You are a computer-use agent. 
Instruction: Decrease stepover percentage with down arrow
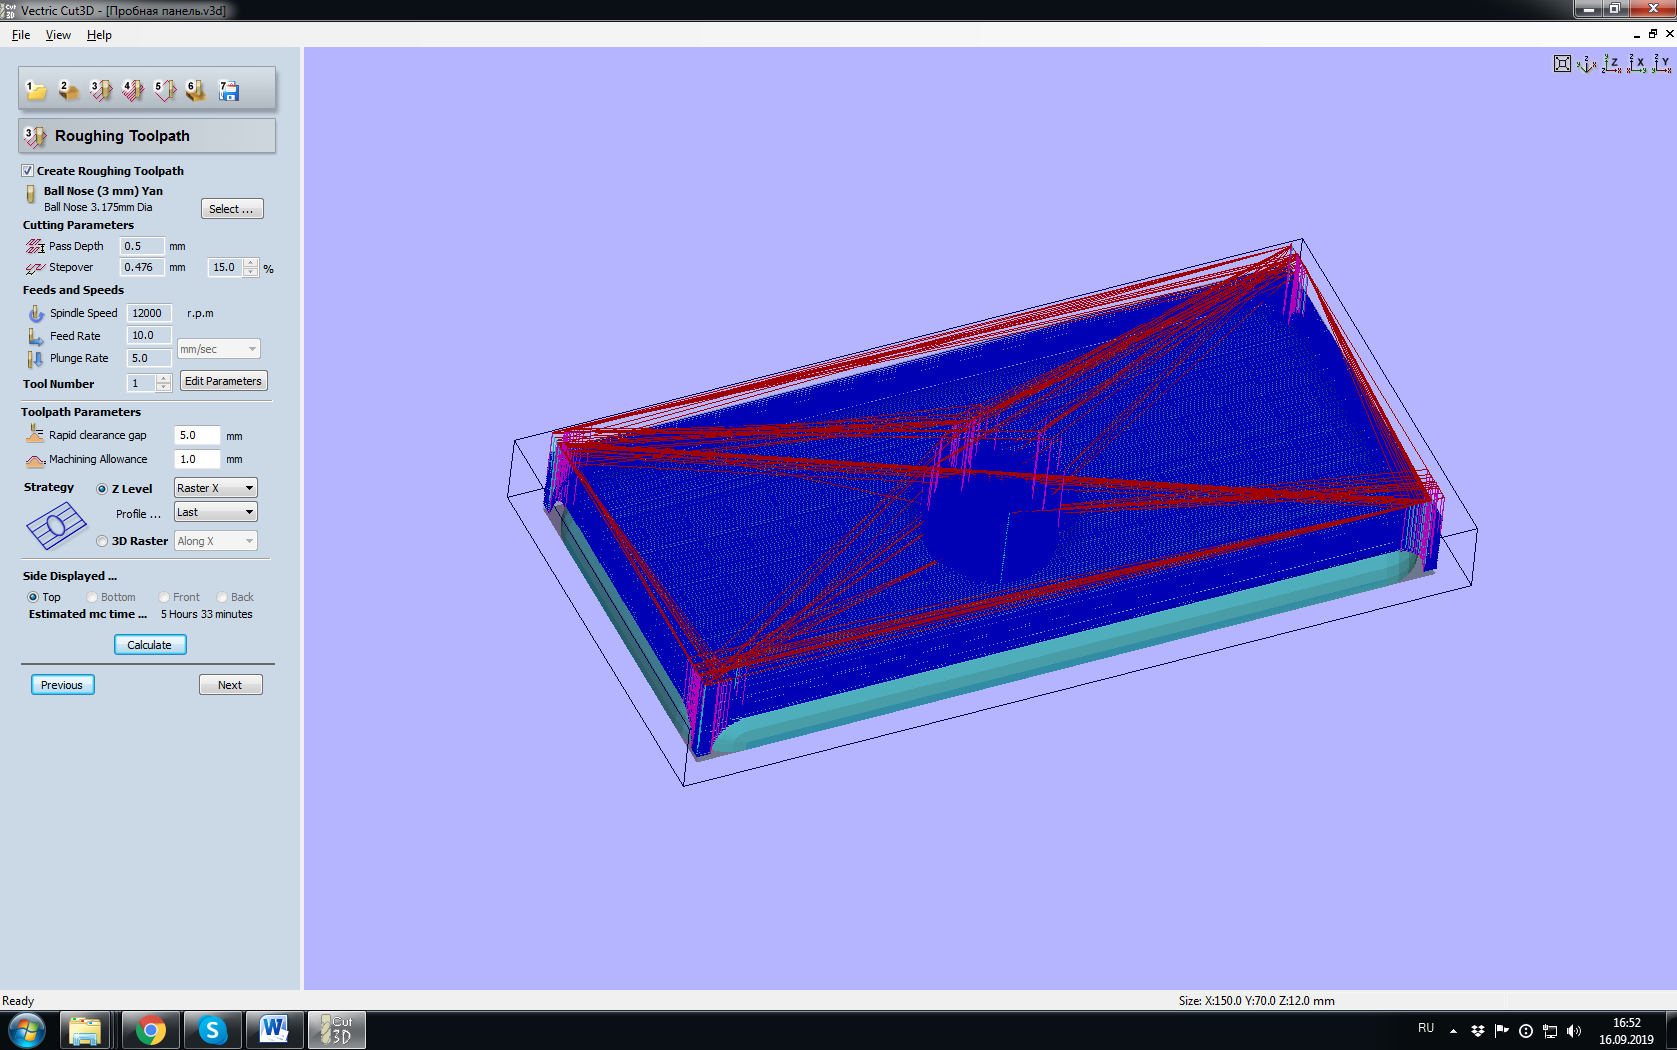250,272
